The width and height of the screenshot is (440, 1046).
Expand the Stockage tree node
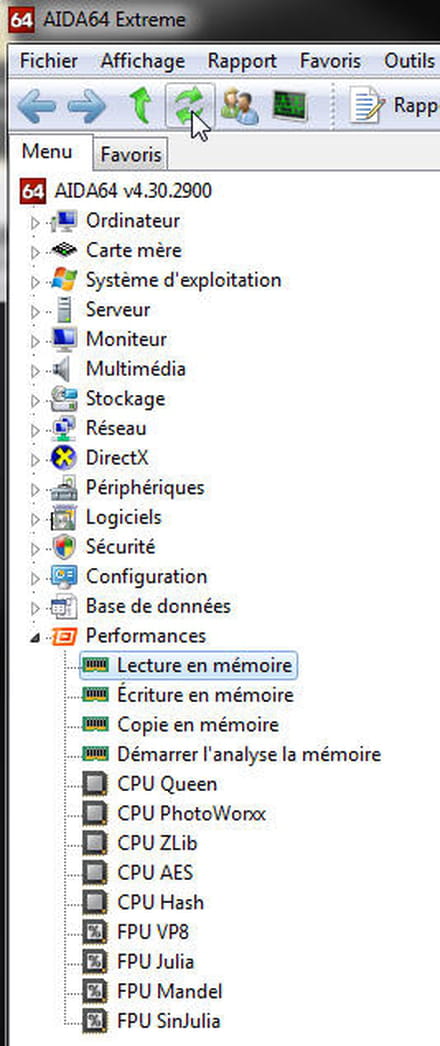35,400
